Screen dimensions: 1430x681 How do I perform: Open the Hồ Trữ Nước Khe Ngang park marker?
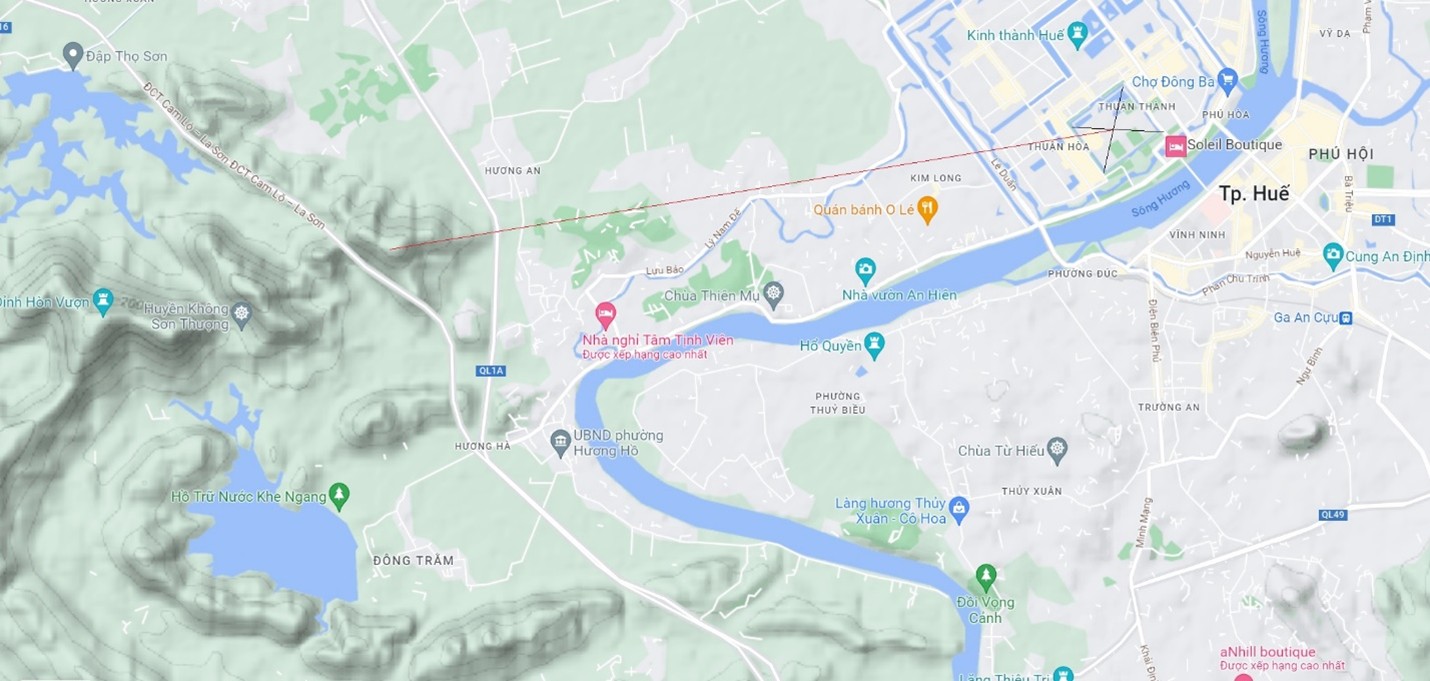coord(339,495)
